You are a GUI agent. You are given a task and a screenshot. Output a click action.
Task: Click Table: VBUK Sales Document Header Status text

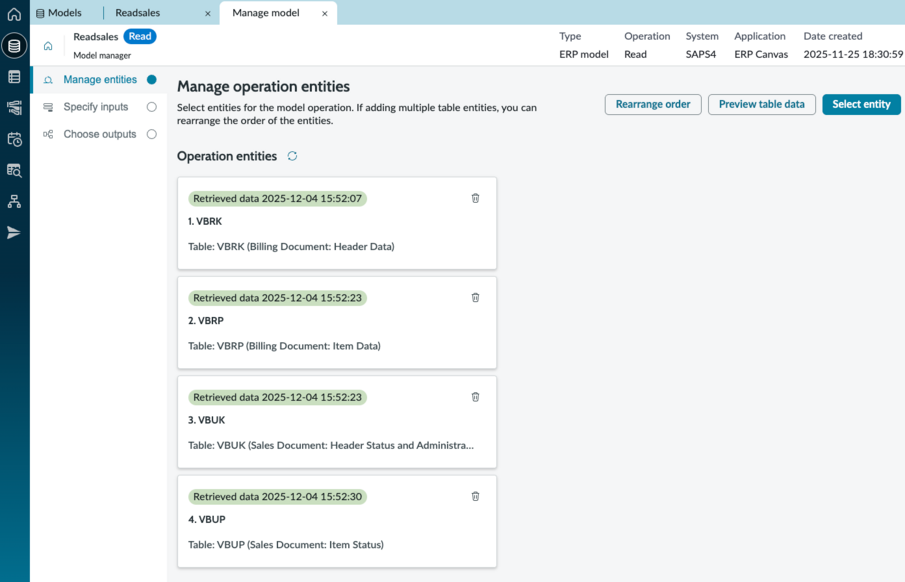click(x=331, y=445)
